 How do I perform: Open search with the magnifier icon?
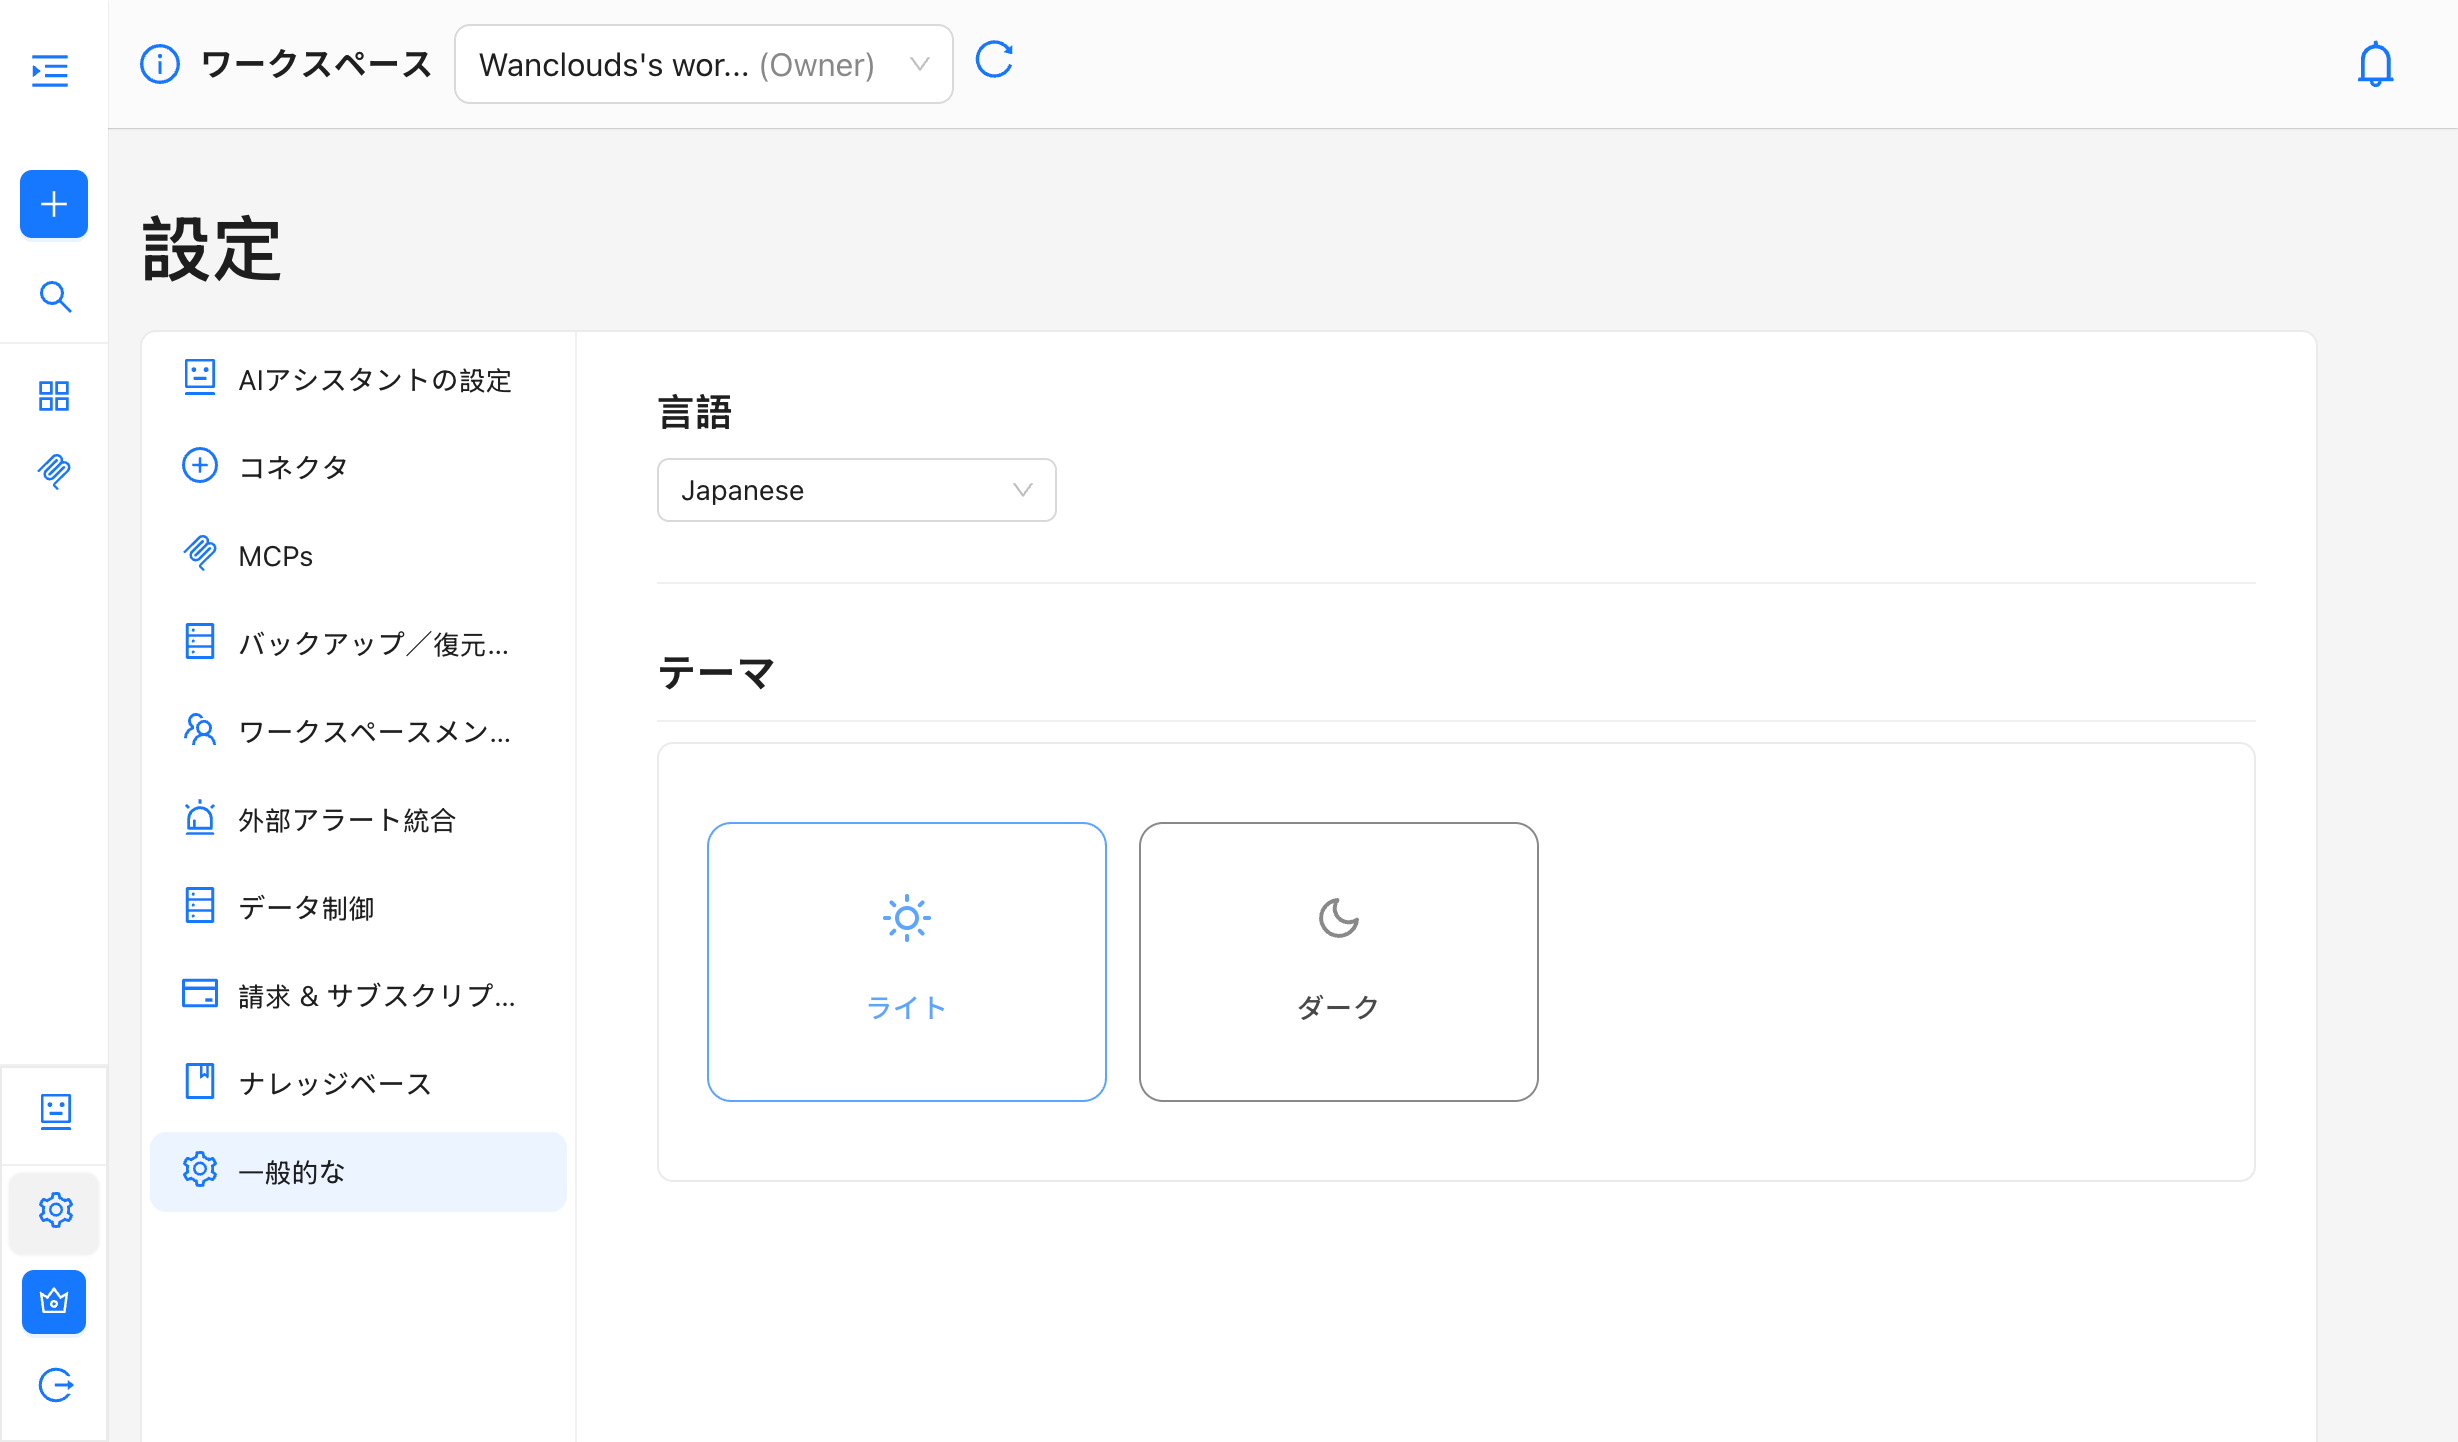(55, 297)
